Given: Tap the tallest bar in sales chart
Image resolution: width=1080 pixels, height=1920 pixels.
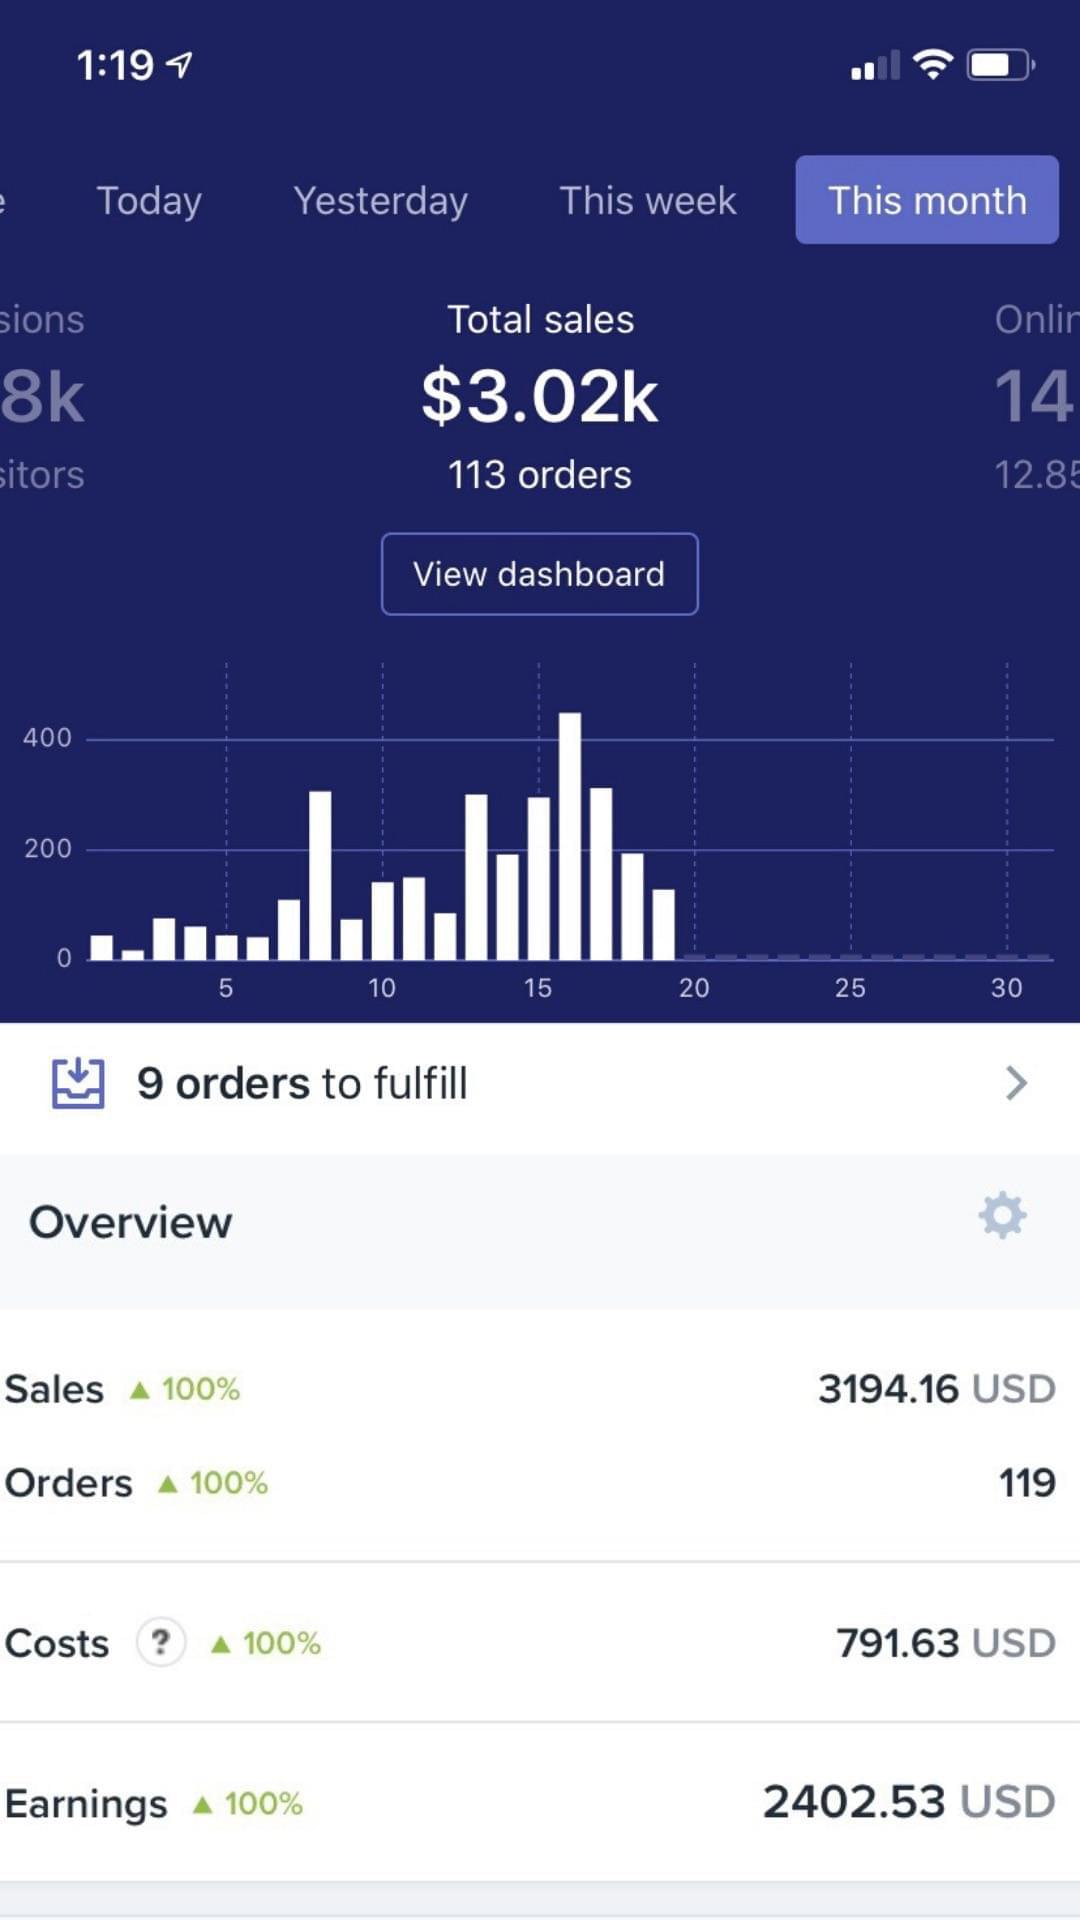Looking at the screenshot, I should coord(570,835).
